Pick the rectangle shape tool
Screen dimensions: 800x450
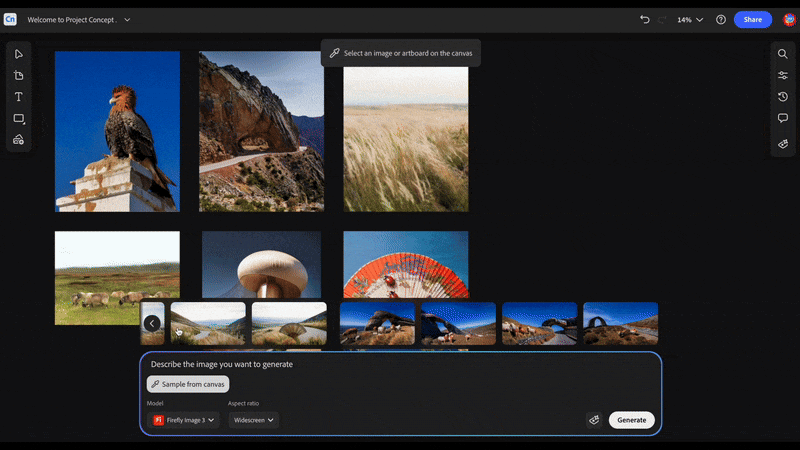[18, 119]
